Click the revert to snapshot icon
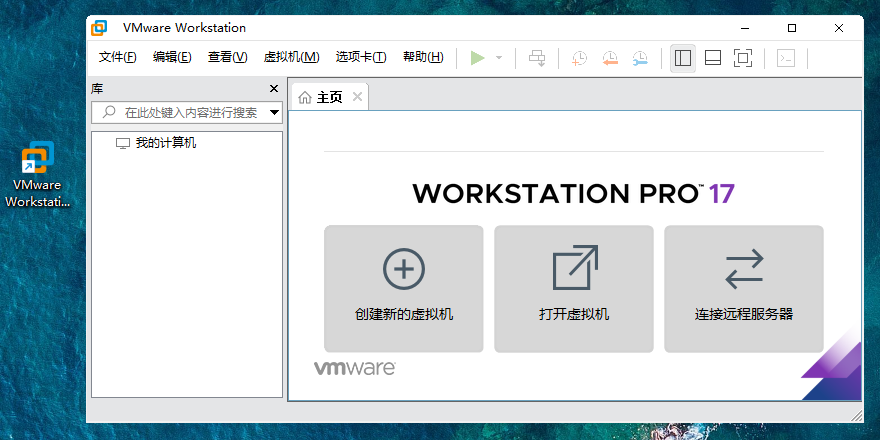This screenshot has width=880, height=440. [x=609, y=58]
